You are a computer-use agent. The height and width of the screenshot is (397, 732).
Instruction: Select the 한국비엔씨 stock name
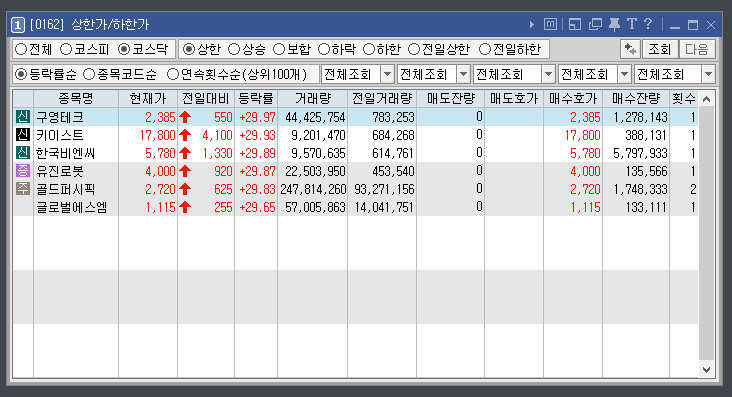tap(66, 153)
